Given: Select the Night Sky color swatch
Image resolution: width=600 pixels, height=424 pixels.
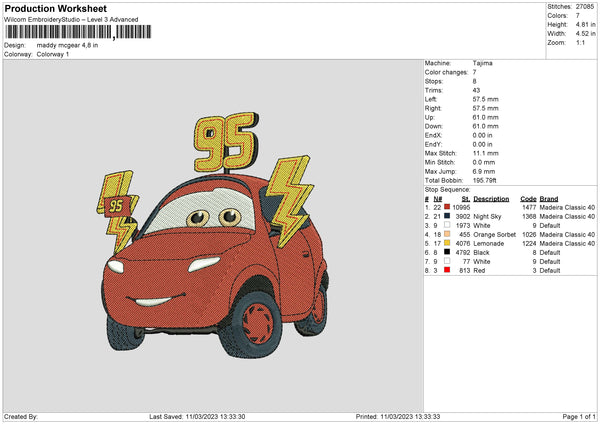Looking at the screenshot, I should (447, 216).
